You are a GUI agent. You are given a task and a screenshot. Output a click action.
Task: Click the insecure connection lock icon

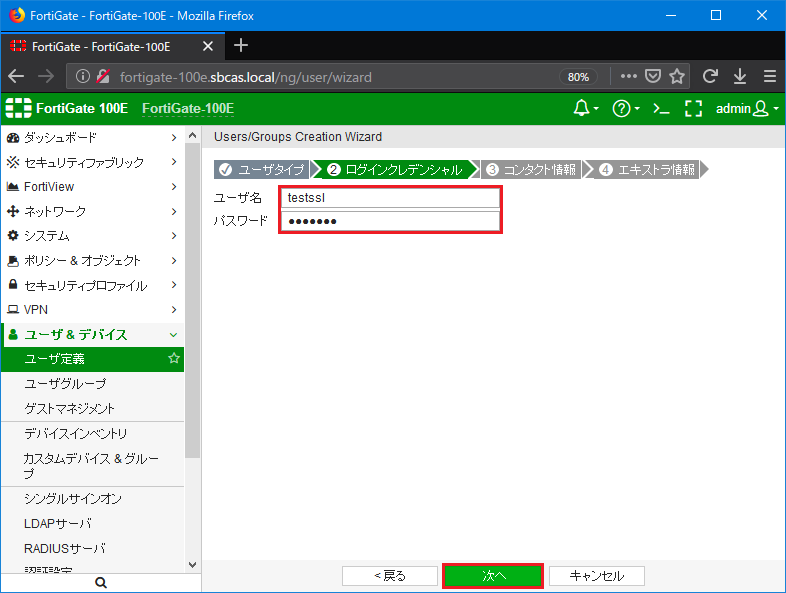pos(103,76)
